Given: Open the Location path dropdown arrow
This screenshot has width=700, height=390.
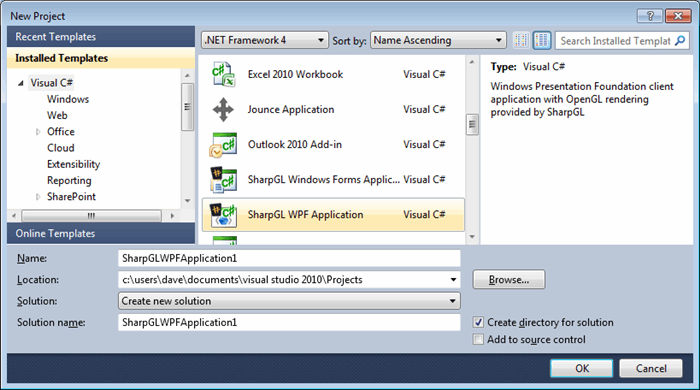Looking at the screenshot, I should [x=453, y=280].
